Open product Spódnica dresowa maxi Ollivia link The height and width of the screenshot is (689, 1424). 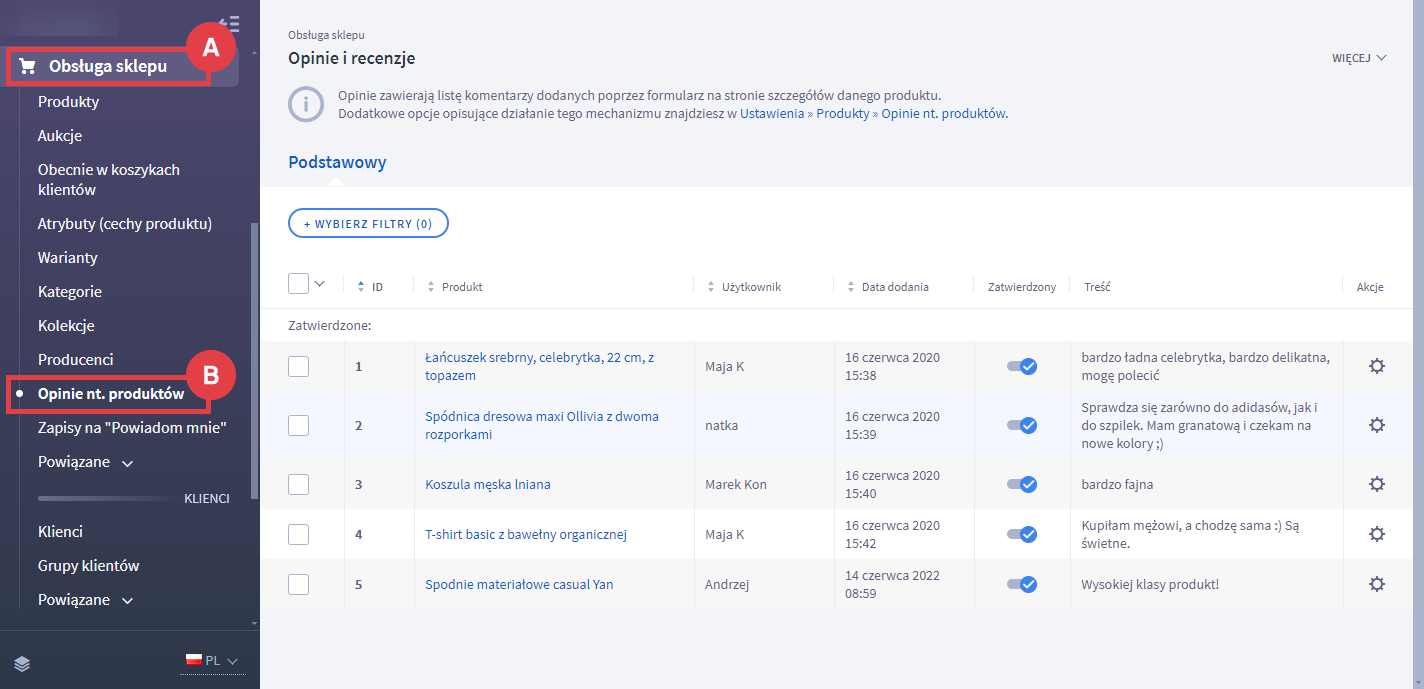pyautogui.click(x=542, y=425)
